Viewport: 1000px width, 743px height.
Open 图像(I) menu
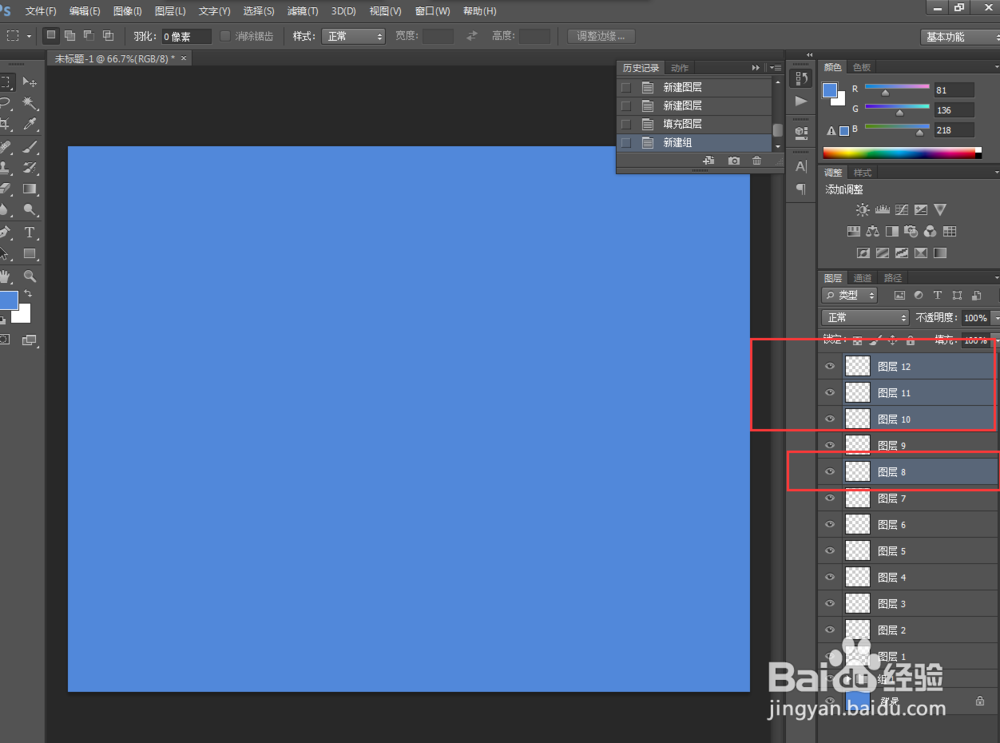point(127,11)
